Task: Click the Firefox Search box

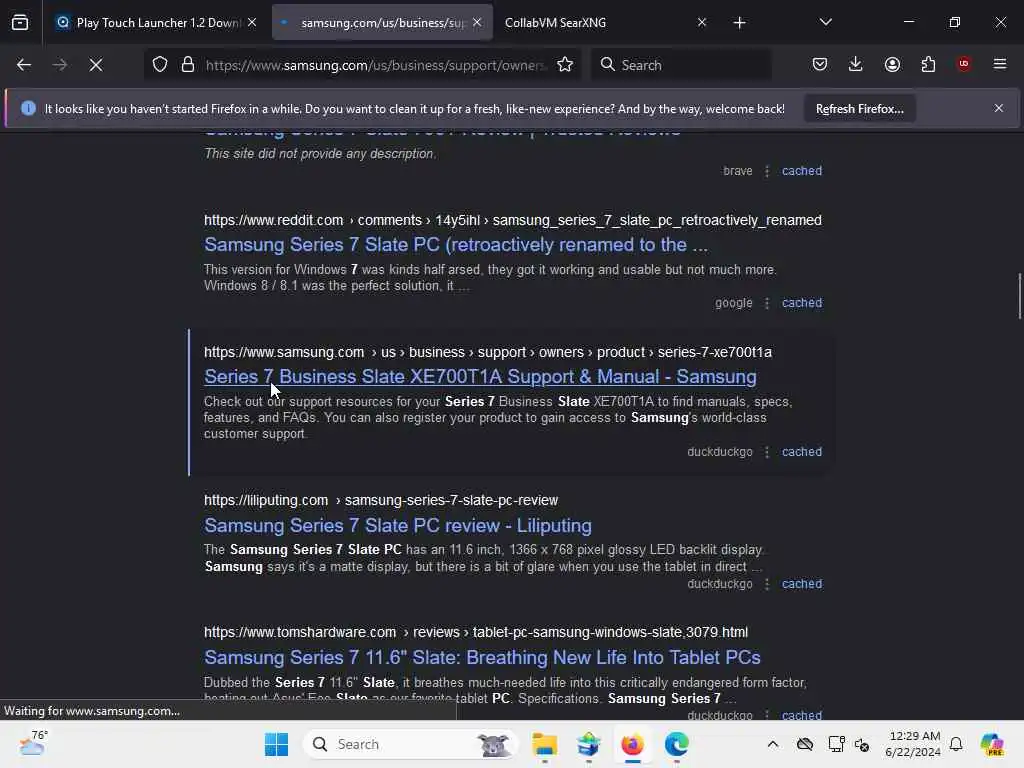Action: pyautogui.click(x=680, y=65)
